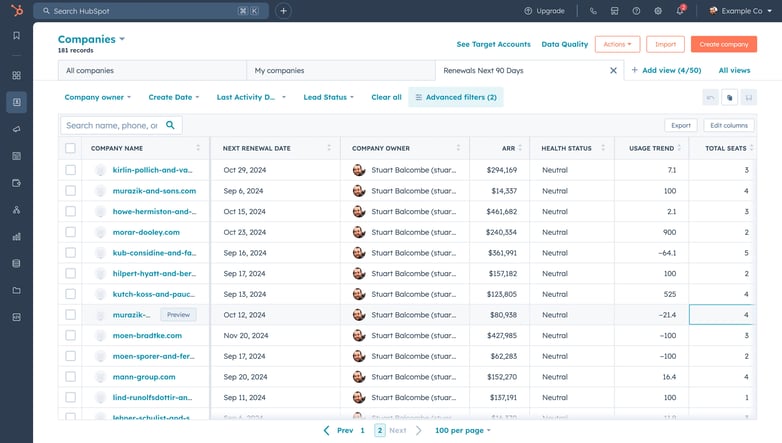Open the See Target Accounts link
782x443 pixels.
click(493, 44)
